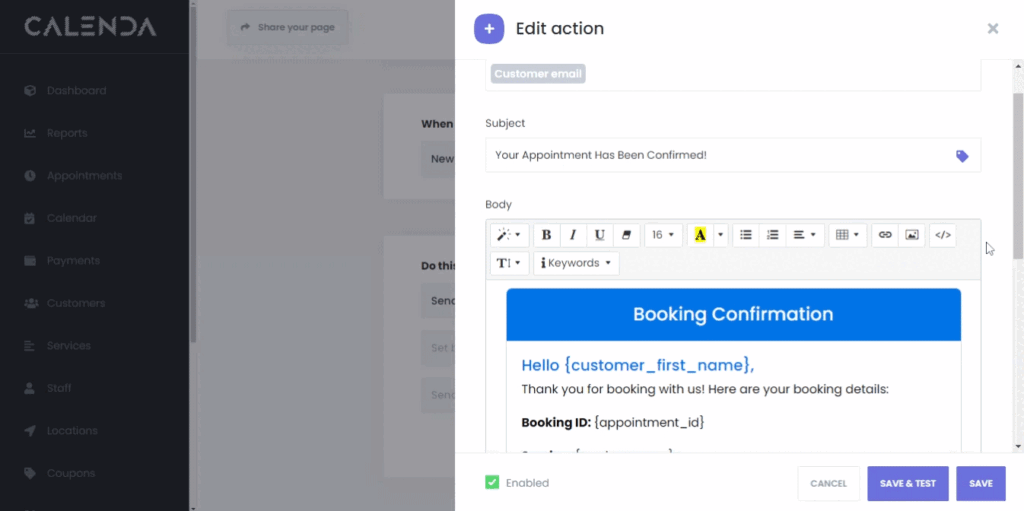Click the Services list icon
This screenshot has height=511, width=1024.
click(29, 346)
